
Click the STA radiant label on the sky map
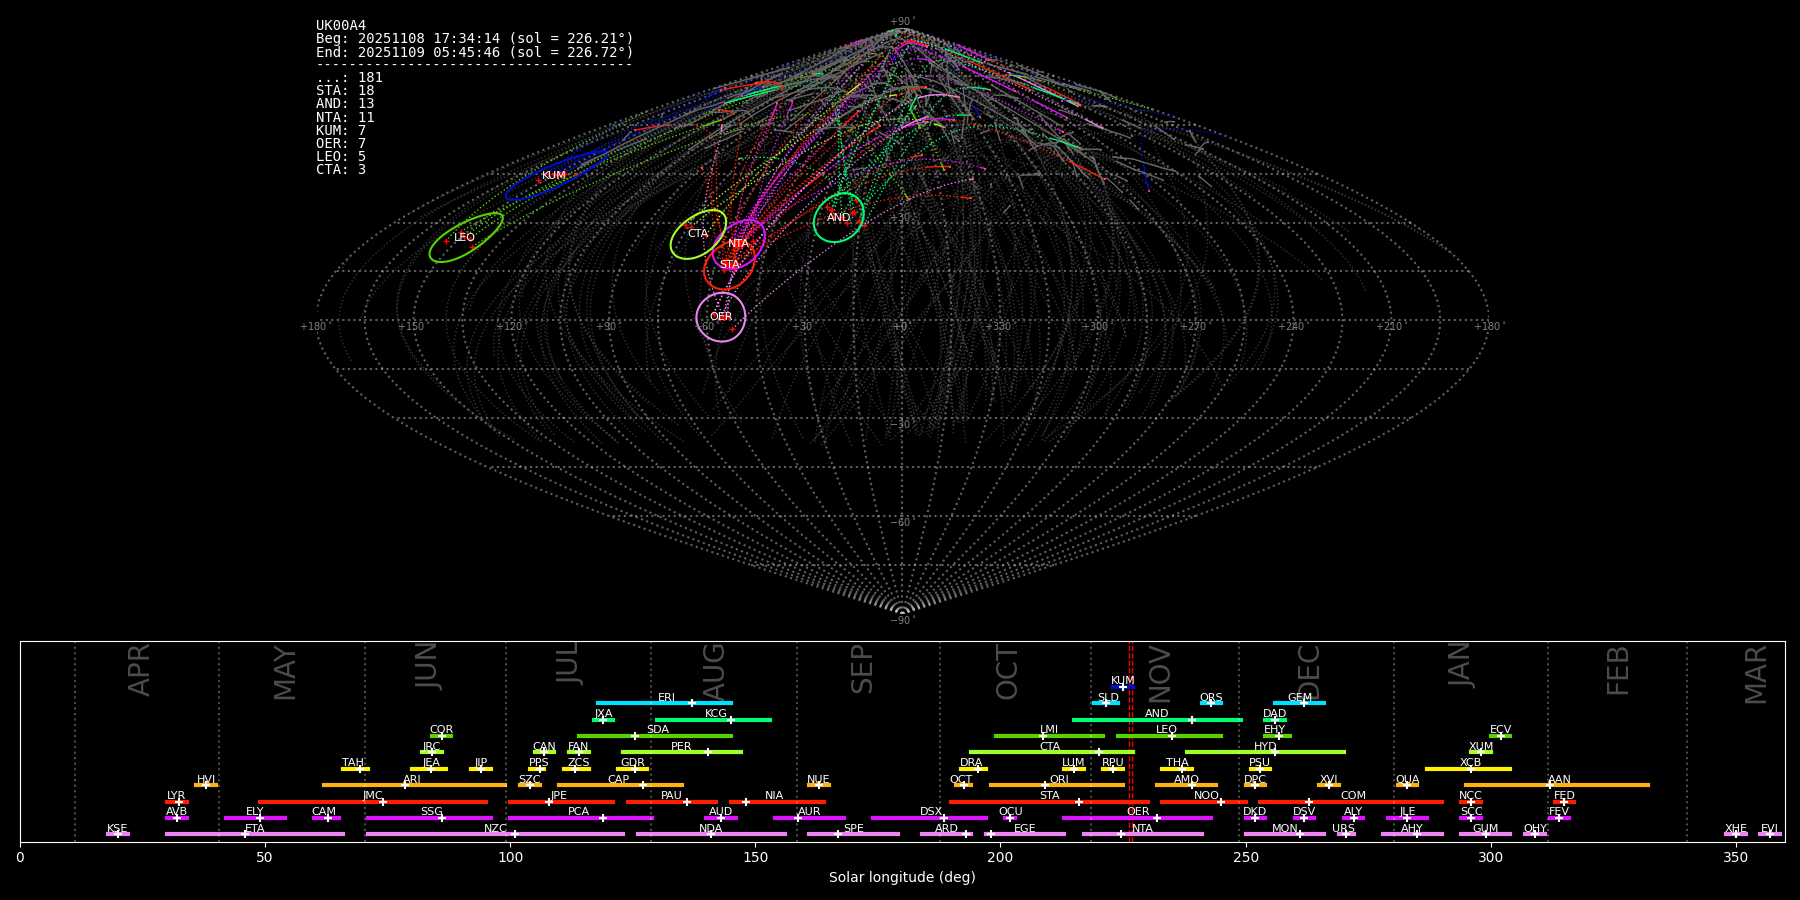click(730, 265)
